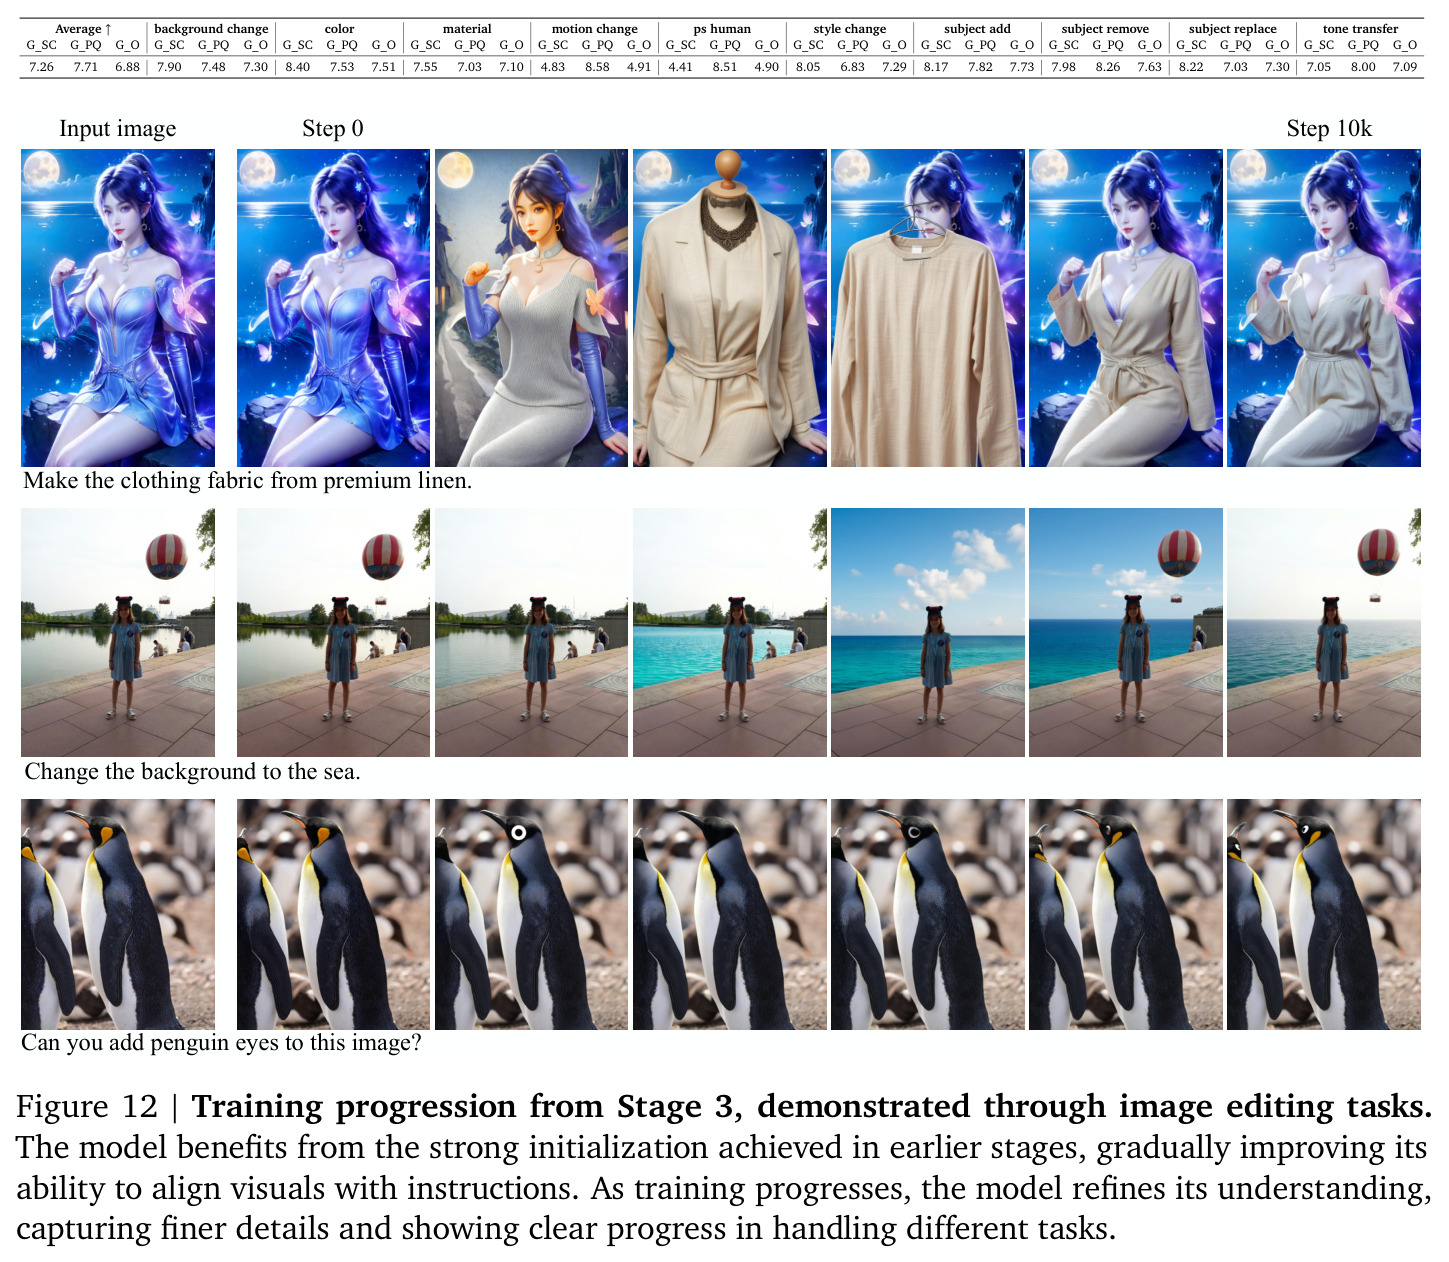Viewport: 1449px width, 1262px height.
Task: Click the 'background change' table header
Action: coord(211,29)
